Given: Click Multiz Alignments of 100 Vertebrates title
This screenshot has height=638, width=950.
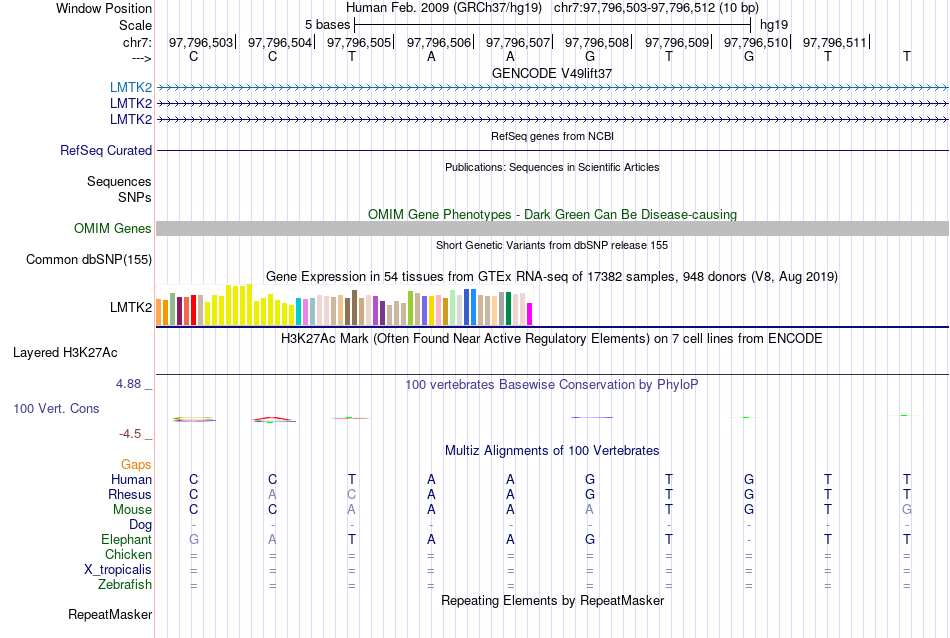Looking at the screenshot, I should pos(552,451).
